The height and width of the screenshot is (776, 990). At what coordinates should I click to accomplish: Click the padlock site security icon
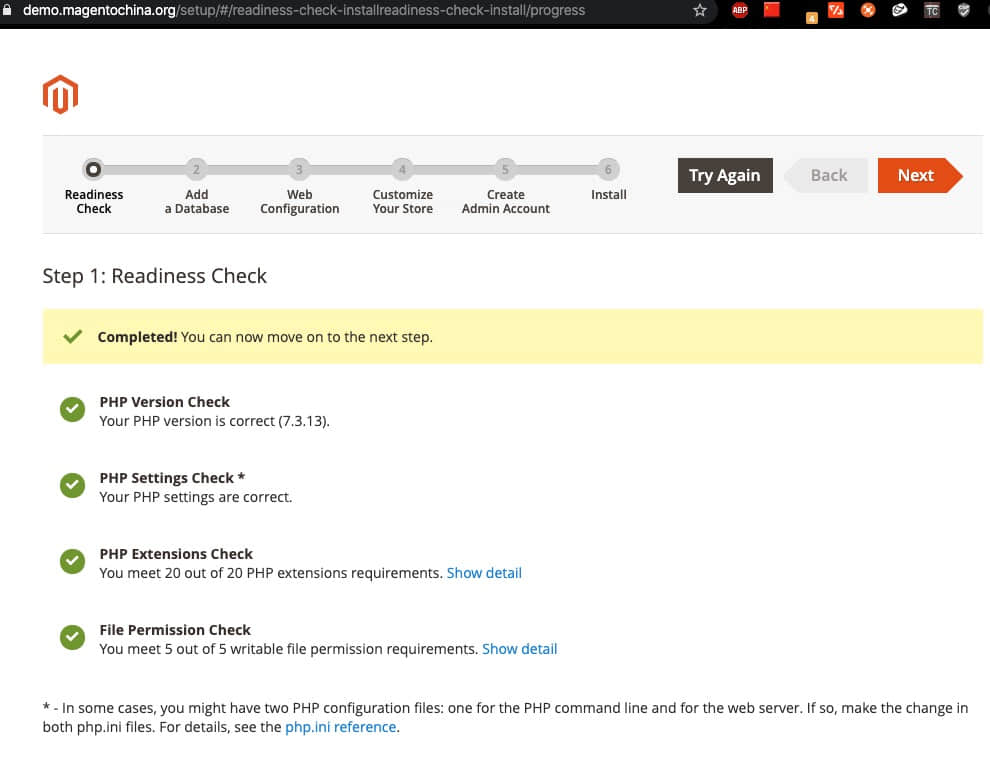coord(7,10)
